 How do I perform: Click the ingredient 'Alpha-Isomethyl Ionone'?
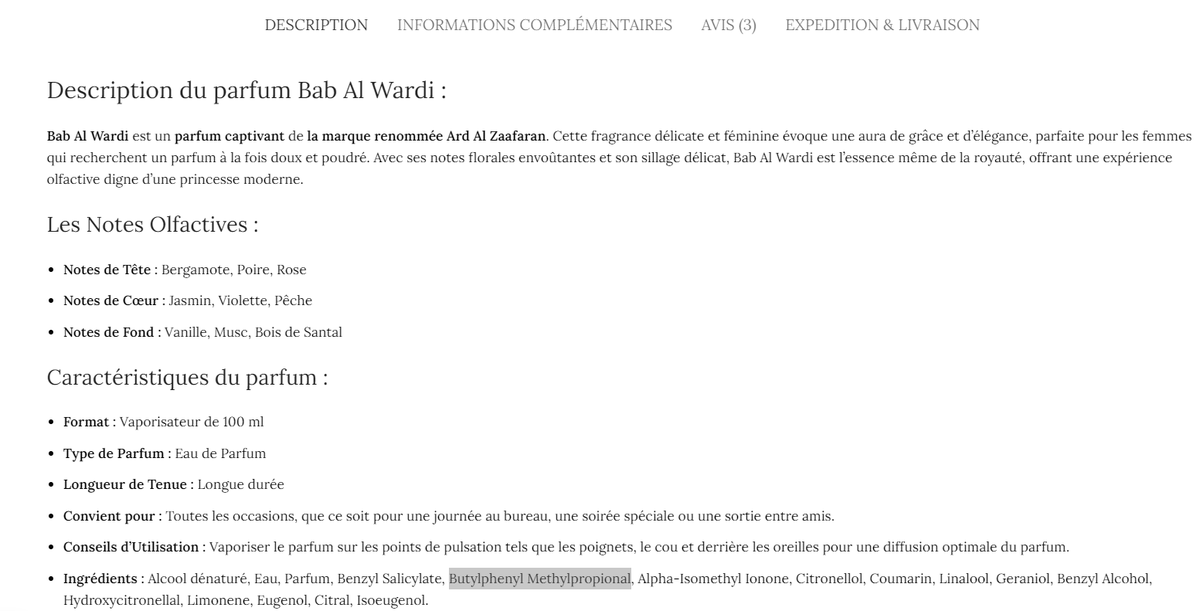click(711, 579)
